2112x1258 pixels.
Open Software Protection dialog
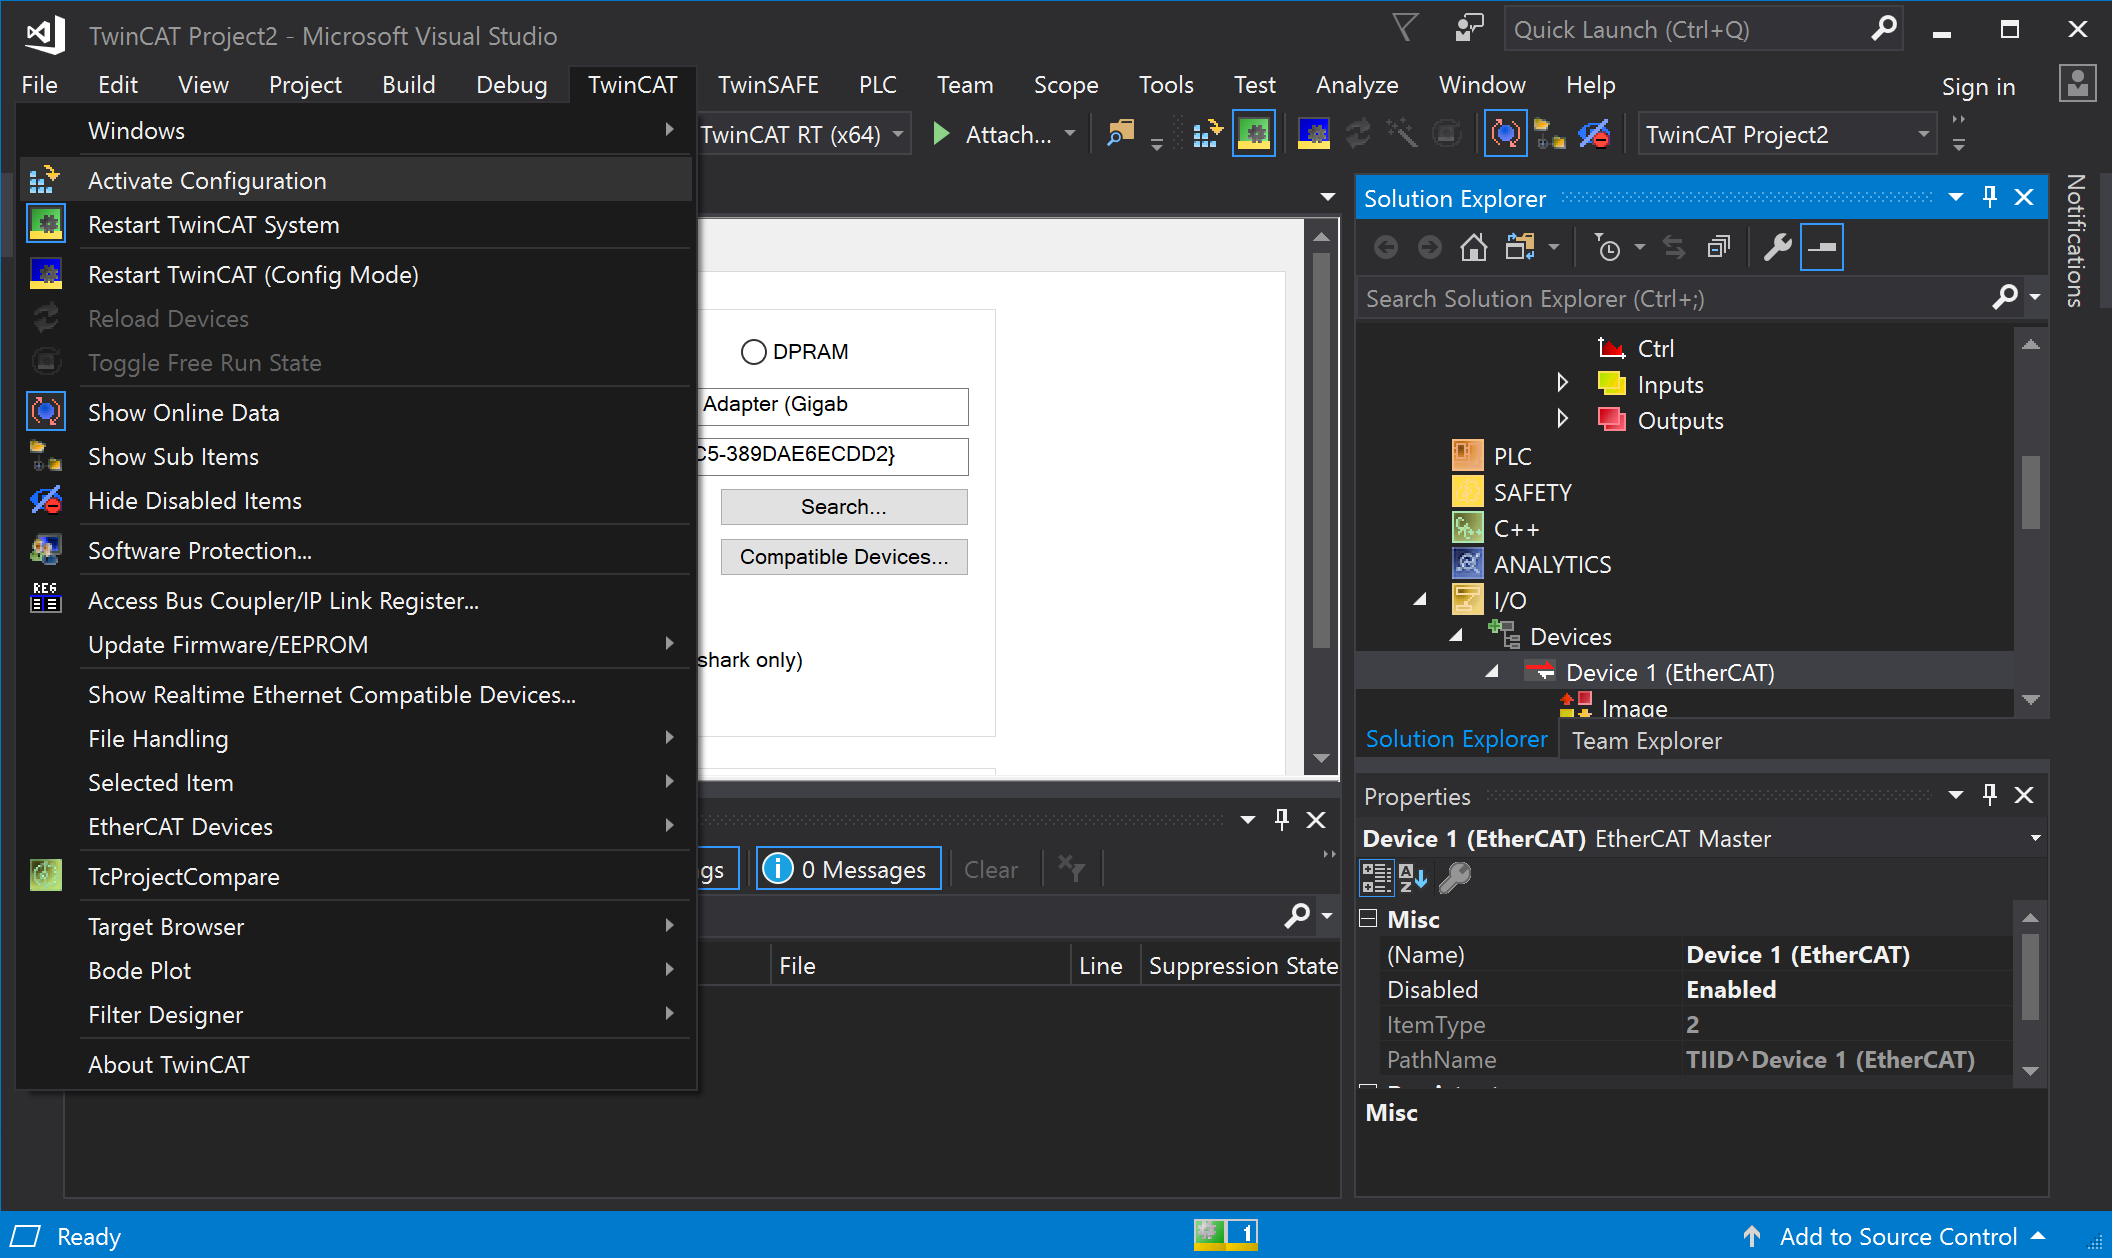(356, 551)
